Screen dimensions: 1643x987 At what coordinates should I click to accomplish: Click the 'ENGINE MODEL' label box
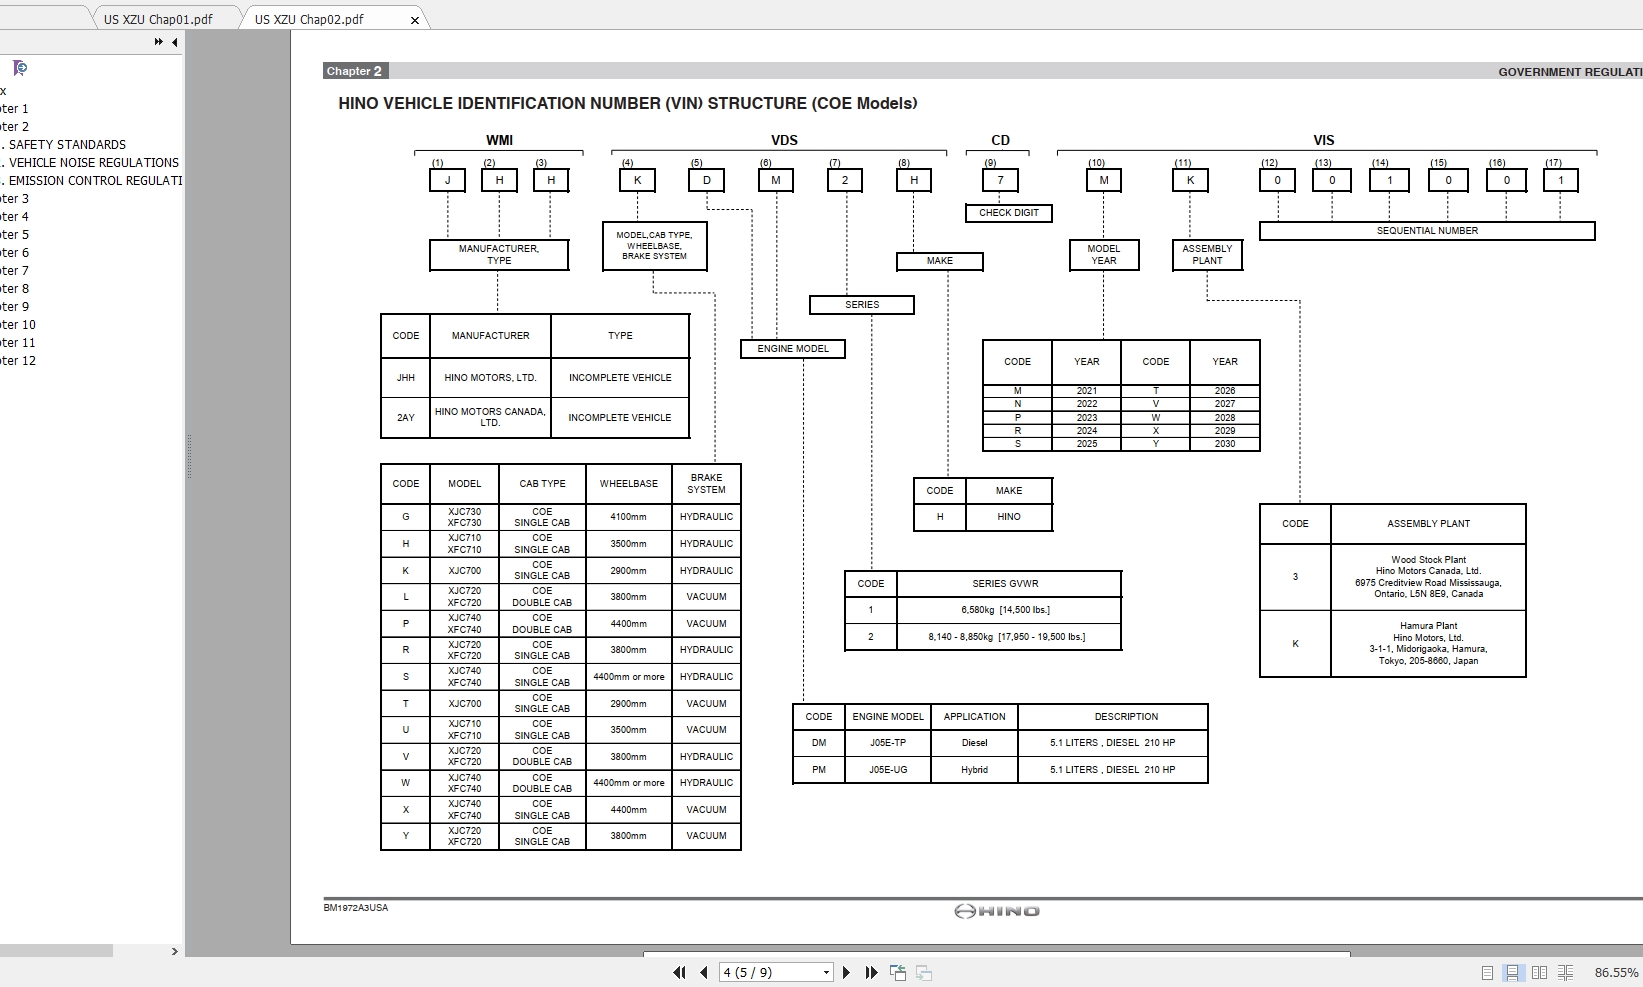point(793,349)
